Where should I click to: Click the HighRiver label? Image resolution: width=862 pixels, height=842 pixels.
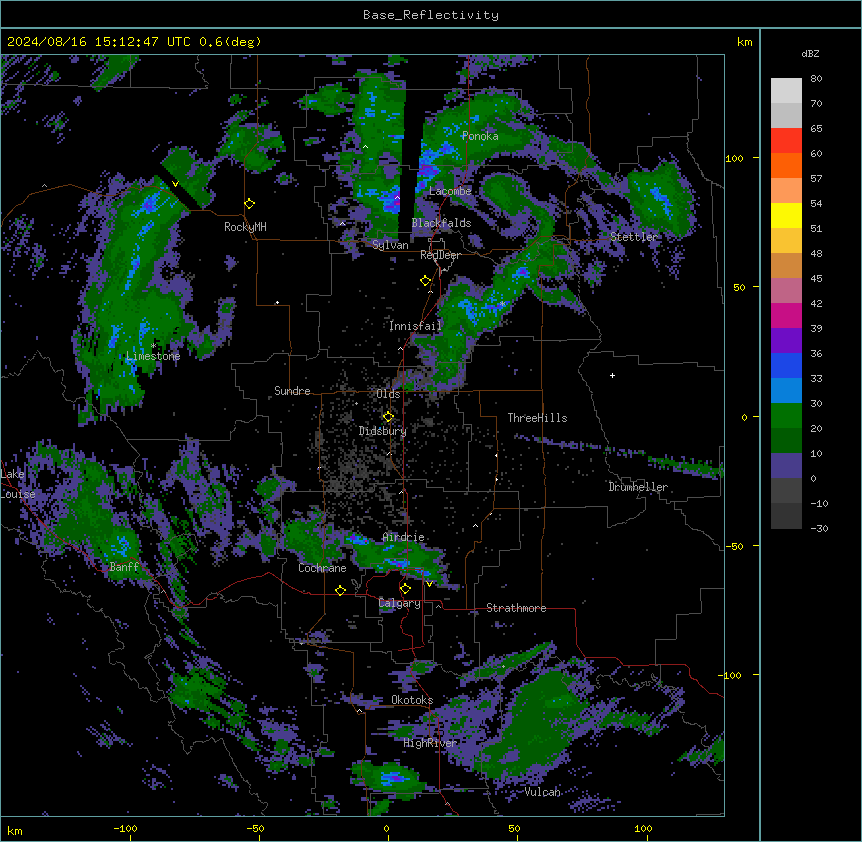(430, 743)
